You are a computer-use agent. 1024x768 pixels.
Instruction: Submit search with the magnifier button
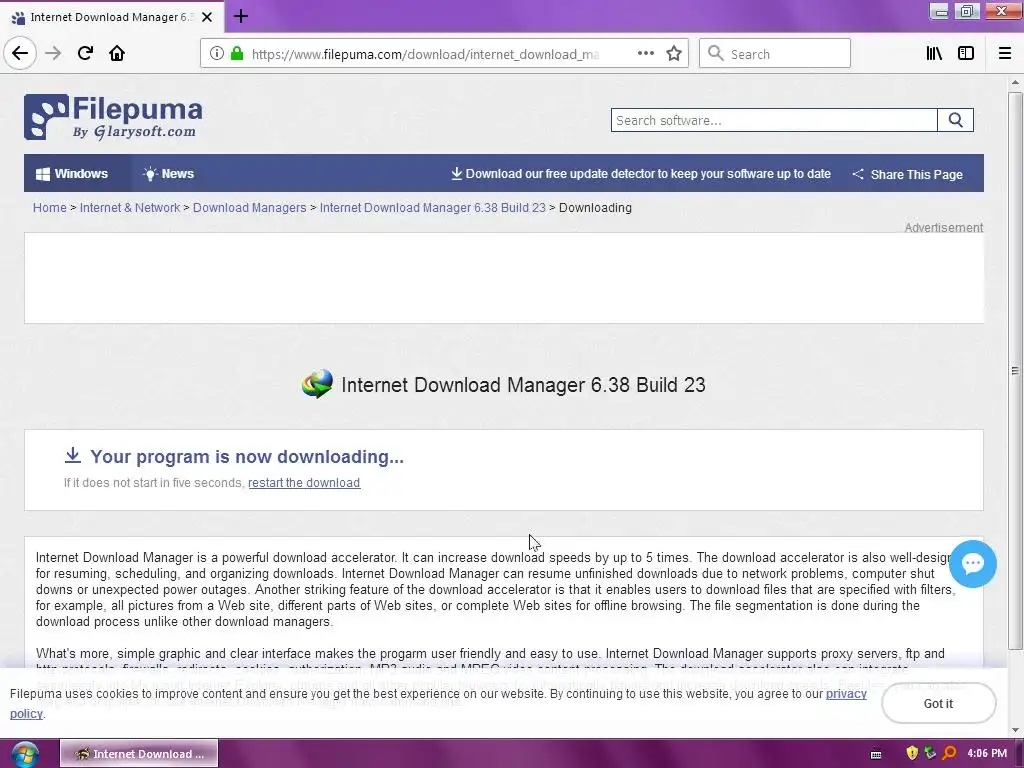pyautogui.click(x=955, y=120)
